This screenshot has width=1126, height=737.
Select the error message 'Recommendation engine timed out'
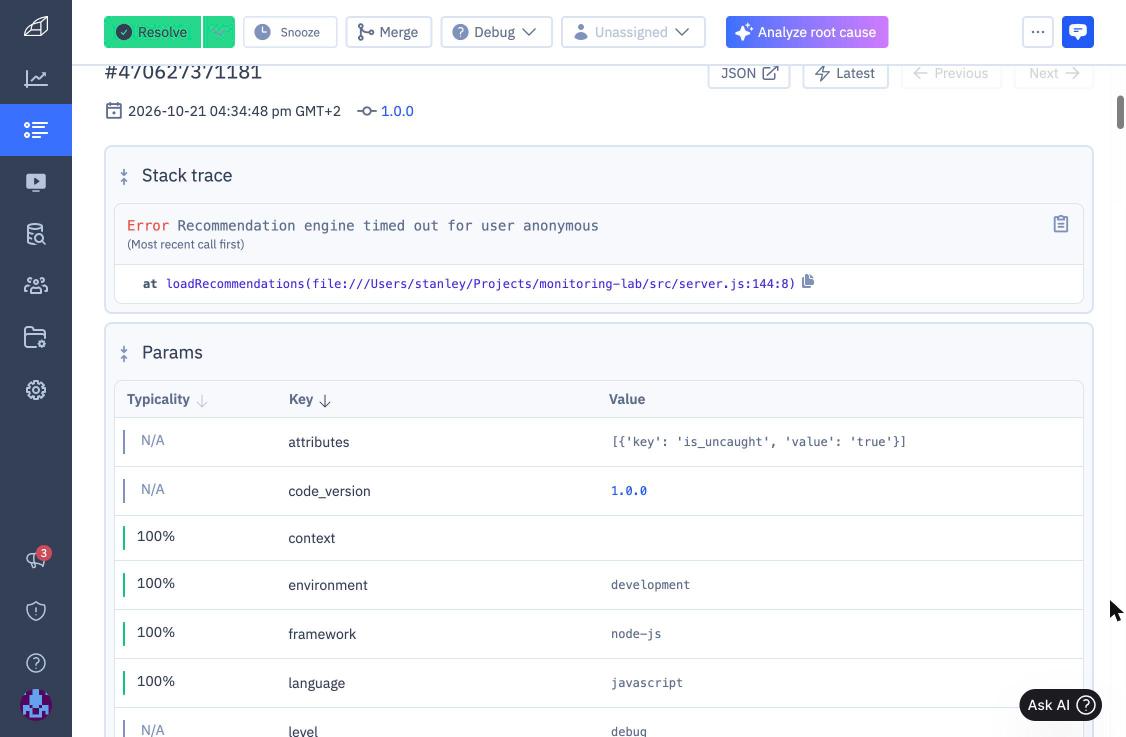click(x=388, y=226)
